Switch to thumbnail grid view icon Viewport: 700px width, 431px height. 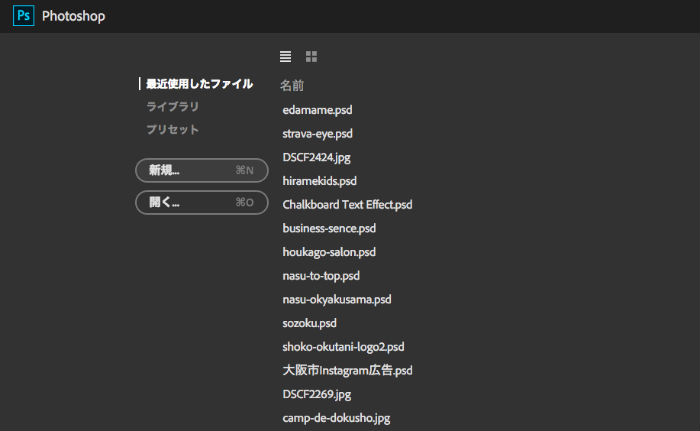(x=311, y=56)
